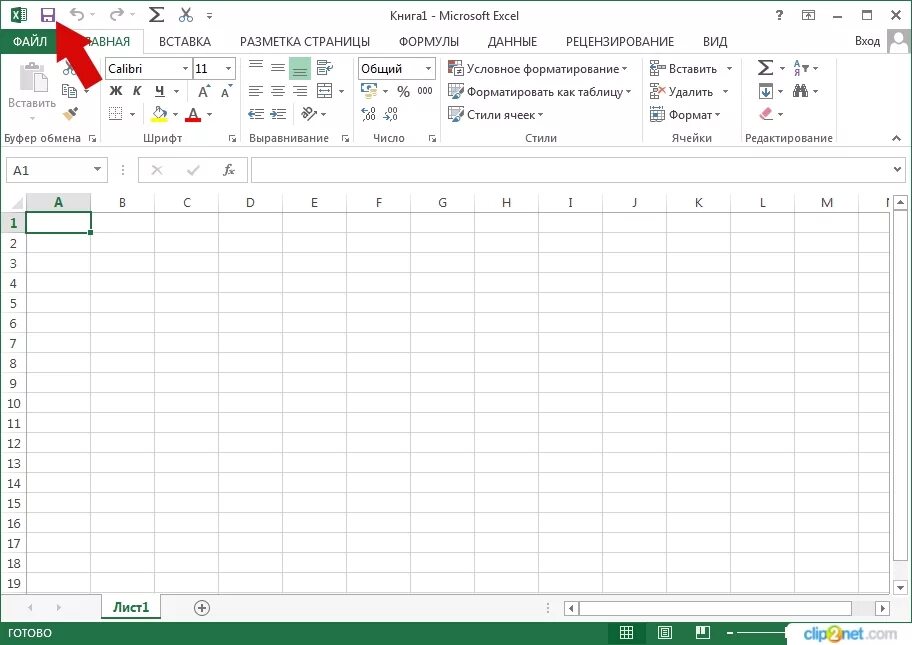
Task: Apply Percent Style format
Action: coord(403,91)
